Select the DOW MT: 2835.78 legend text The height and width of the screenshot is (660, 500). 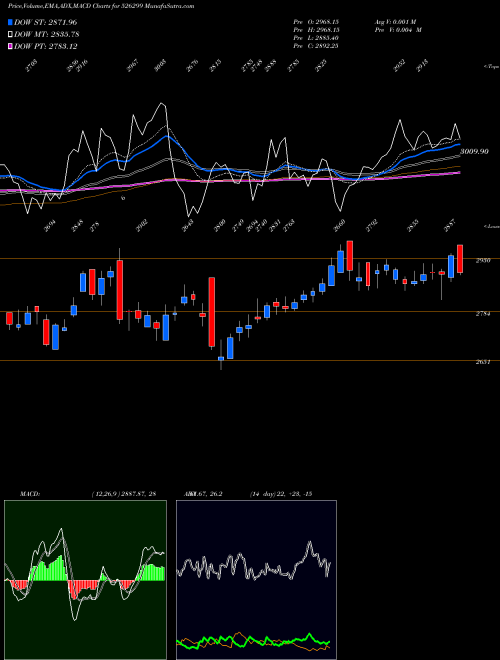[x=46, y=35]
